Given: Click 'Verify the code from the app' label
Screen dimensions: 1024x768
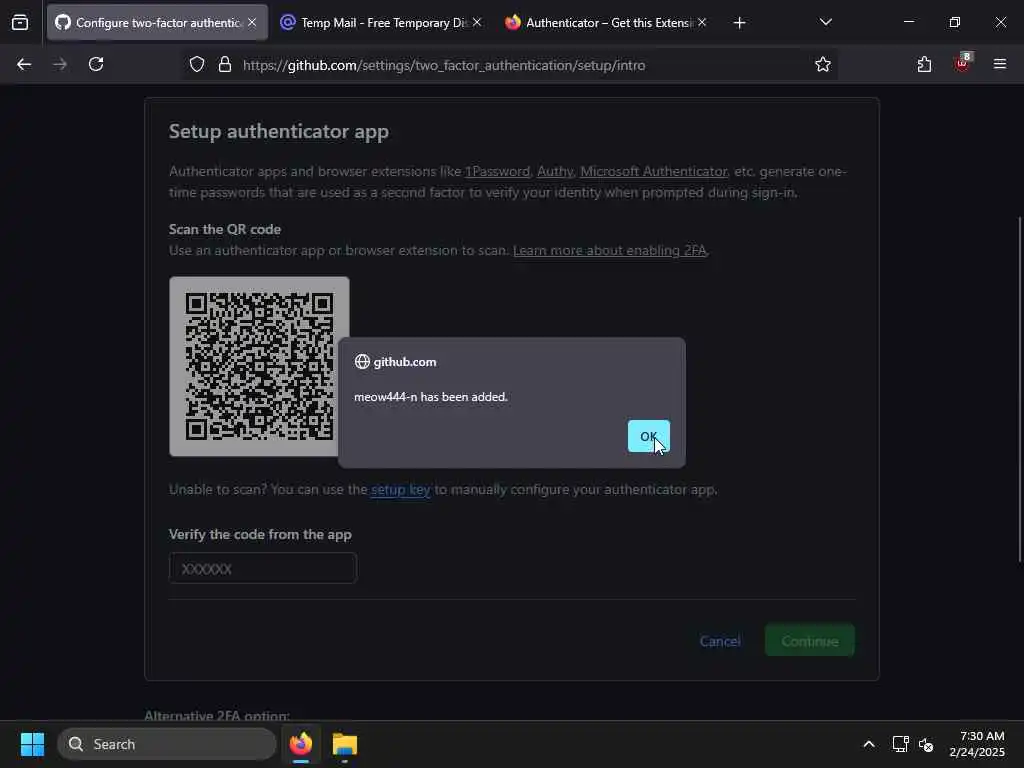Looking at the screenshot, I should click(x=261, y=534).
